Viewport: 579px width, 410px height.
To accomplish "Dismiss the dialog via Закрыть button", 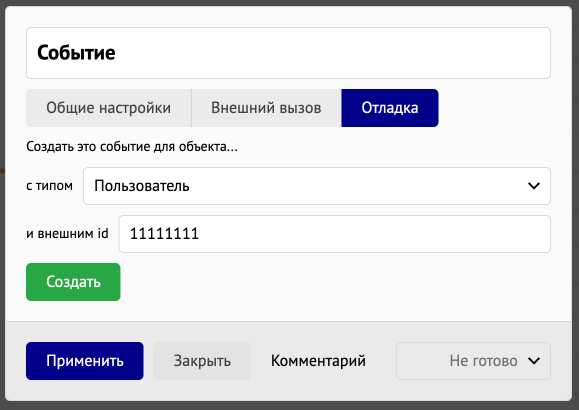I will point(202,361).
